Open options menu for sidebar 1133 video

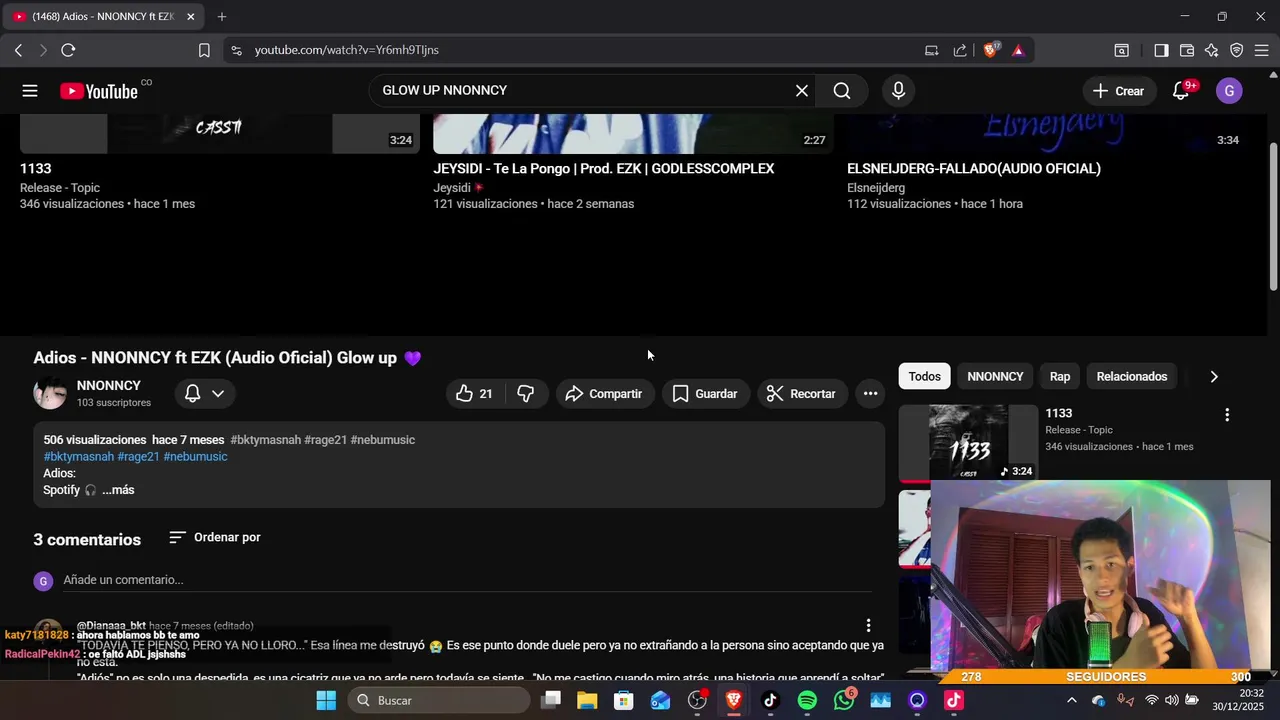[x=1227, y=415]
